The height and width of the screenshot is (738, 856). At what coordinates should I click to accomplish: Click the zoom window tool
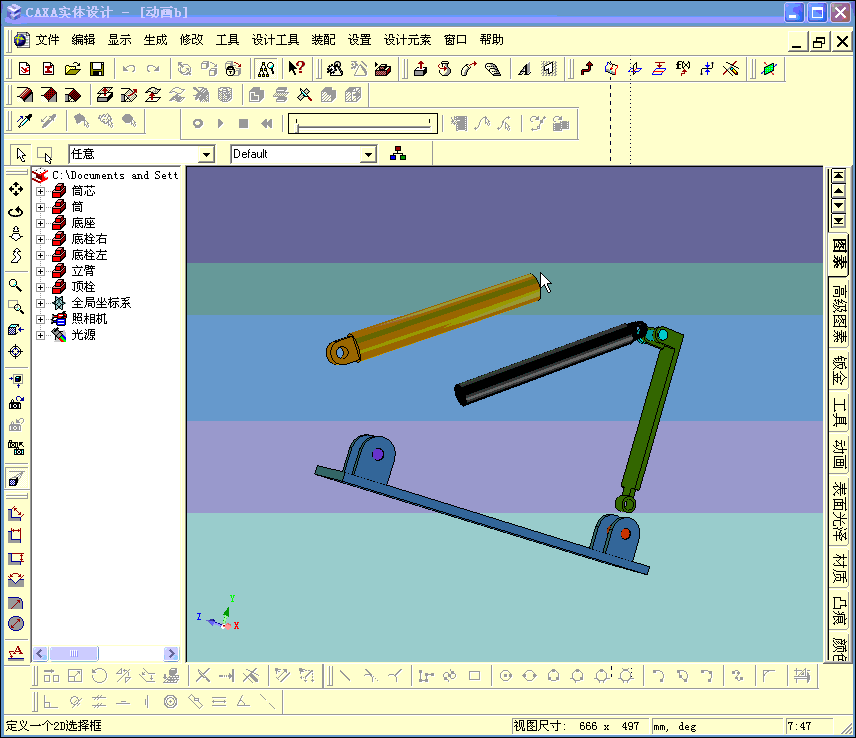16,307
